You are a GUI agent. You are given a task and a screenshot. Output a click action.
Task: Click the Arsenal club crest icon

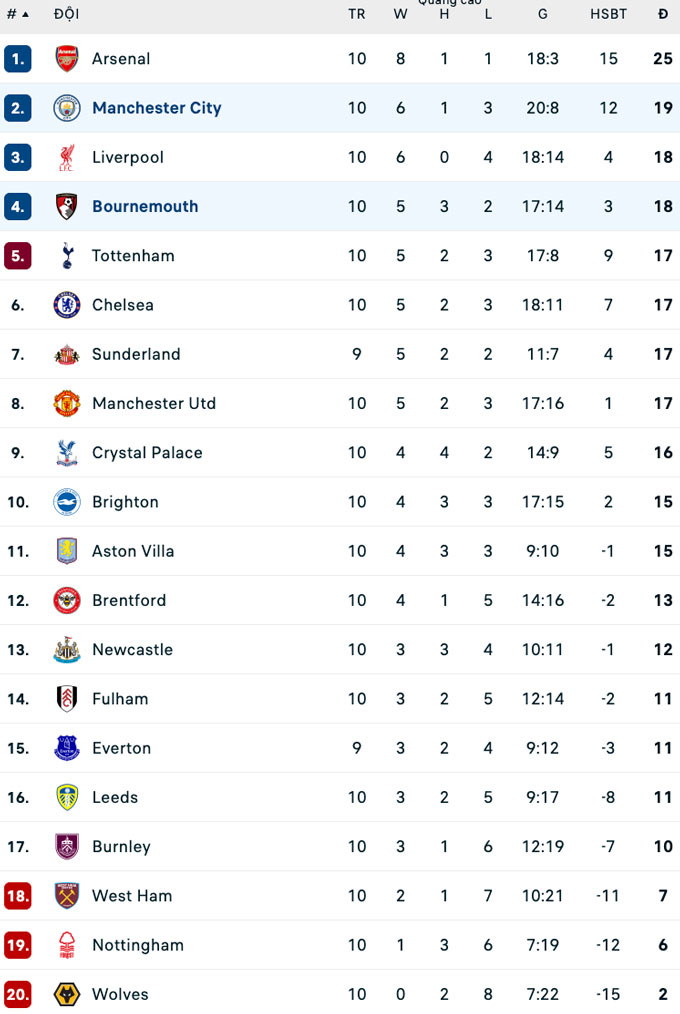67,59
